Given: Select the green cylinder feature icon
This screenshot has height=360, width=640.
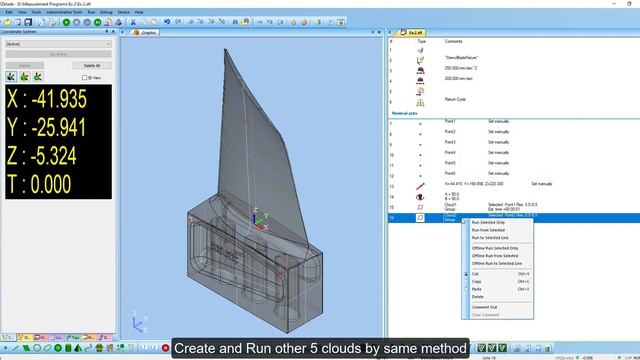Looking at the screenshot, I should click(68, 348).
